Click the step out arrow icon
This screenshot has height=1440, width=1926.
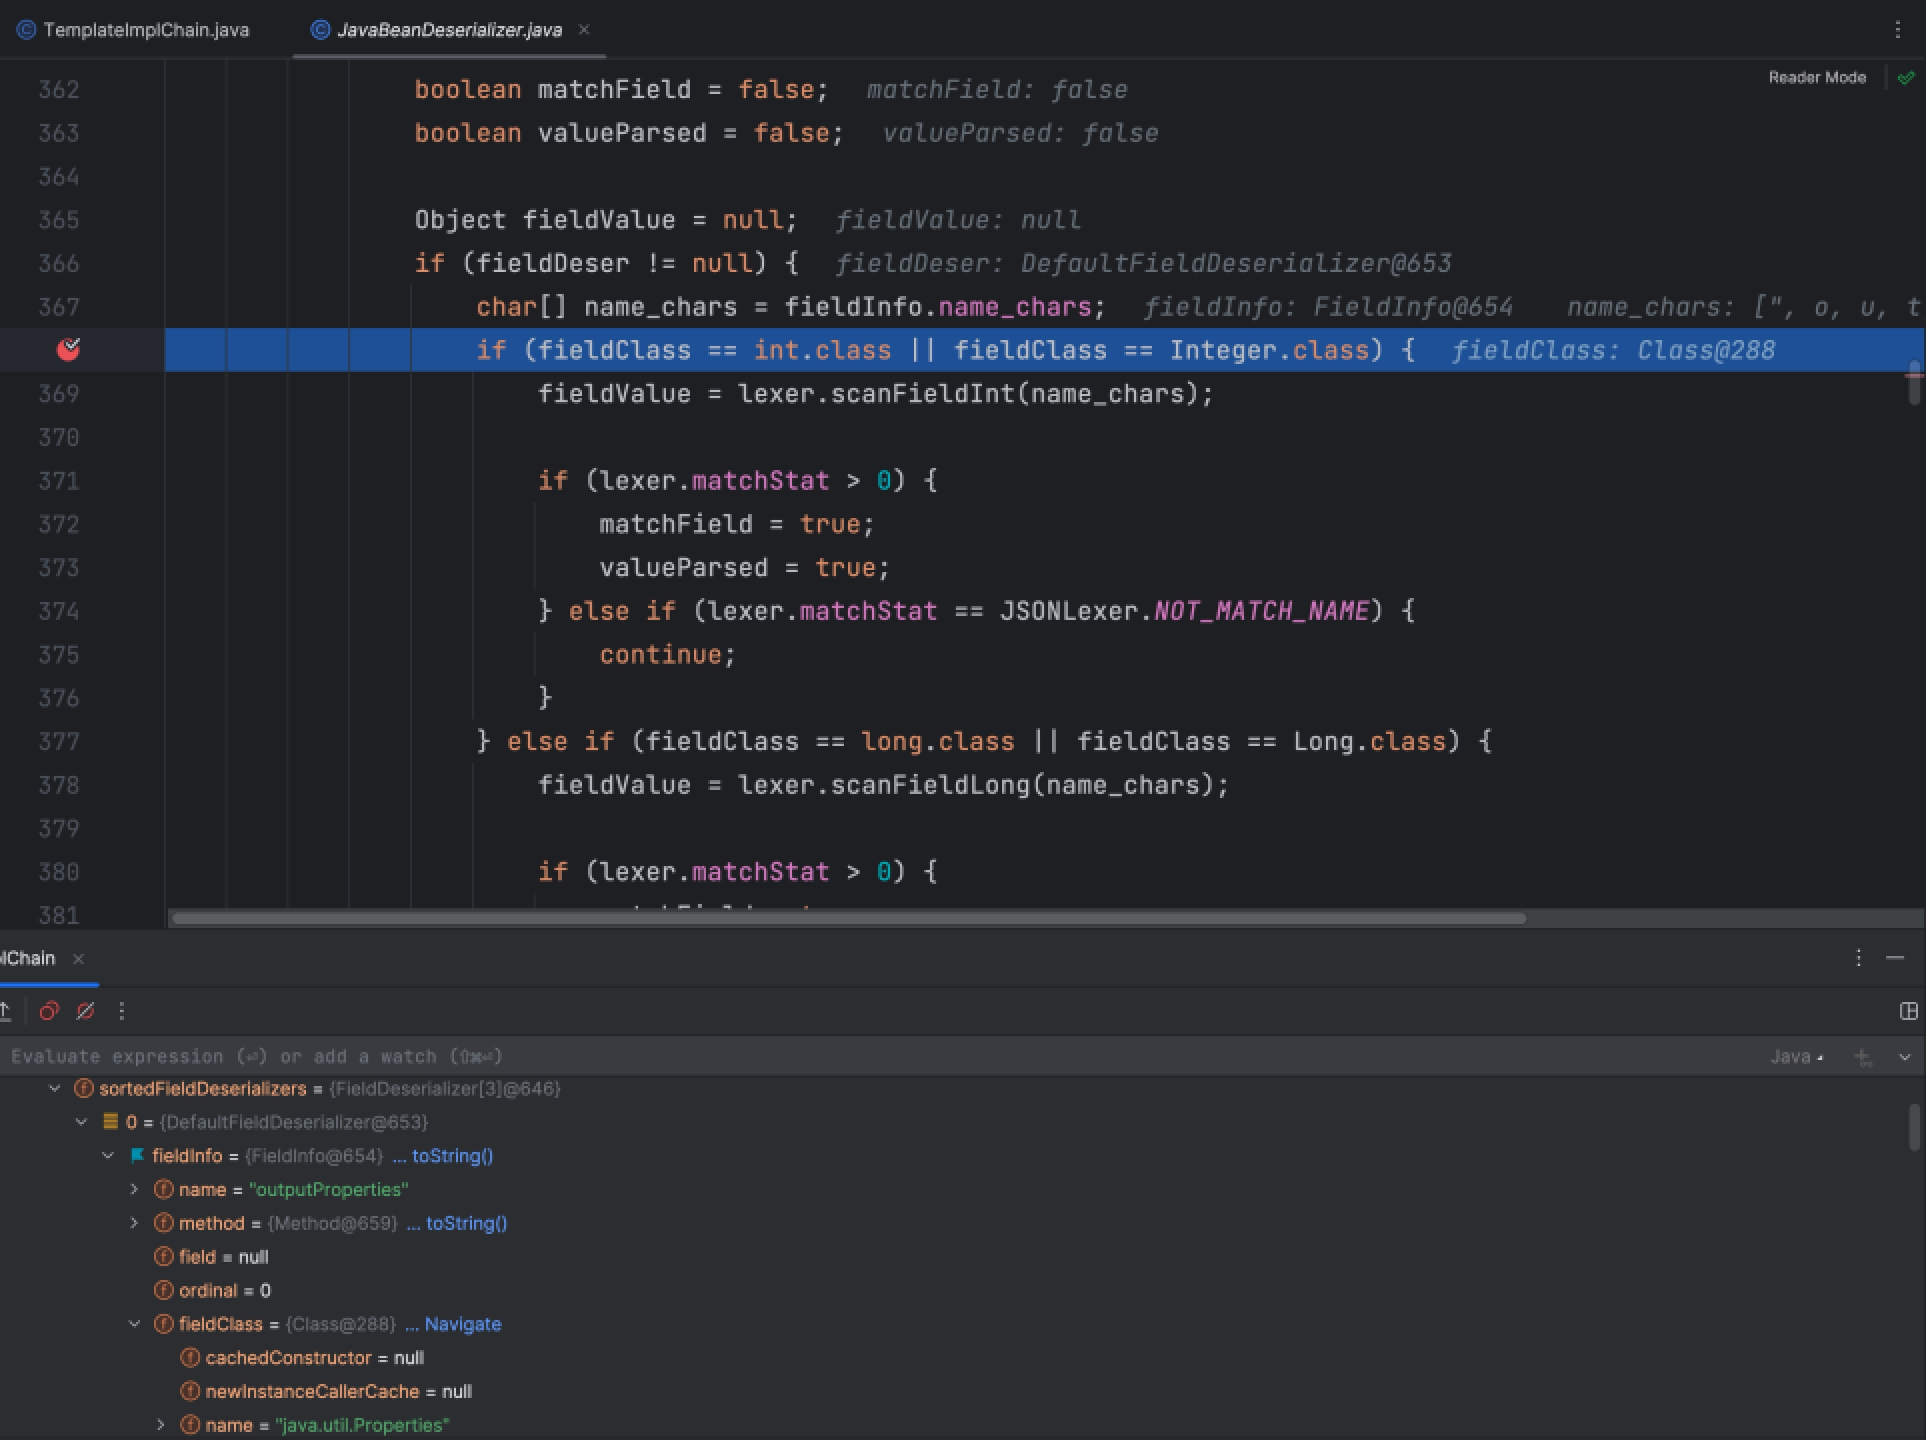click(x=5, y=1011)
